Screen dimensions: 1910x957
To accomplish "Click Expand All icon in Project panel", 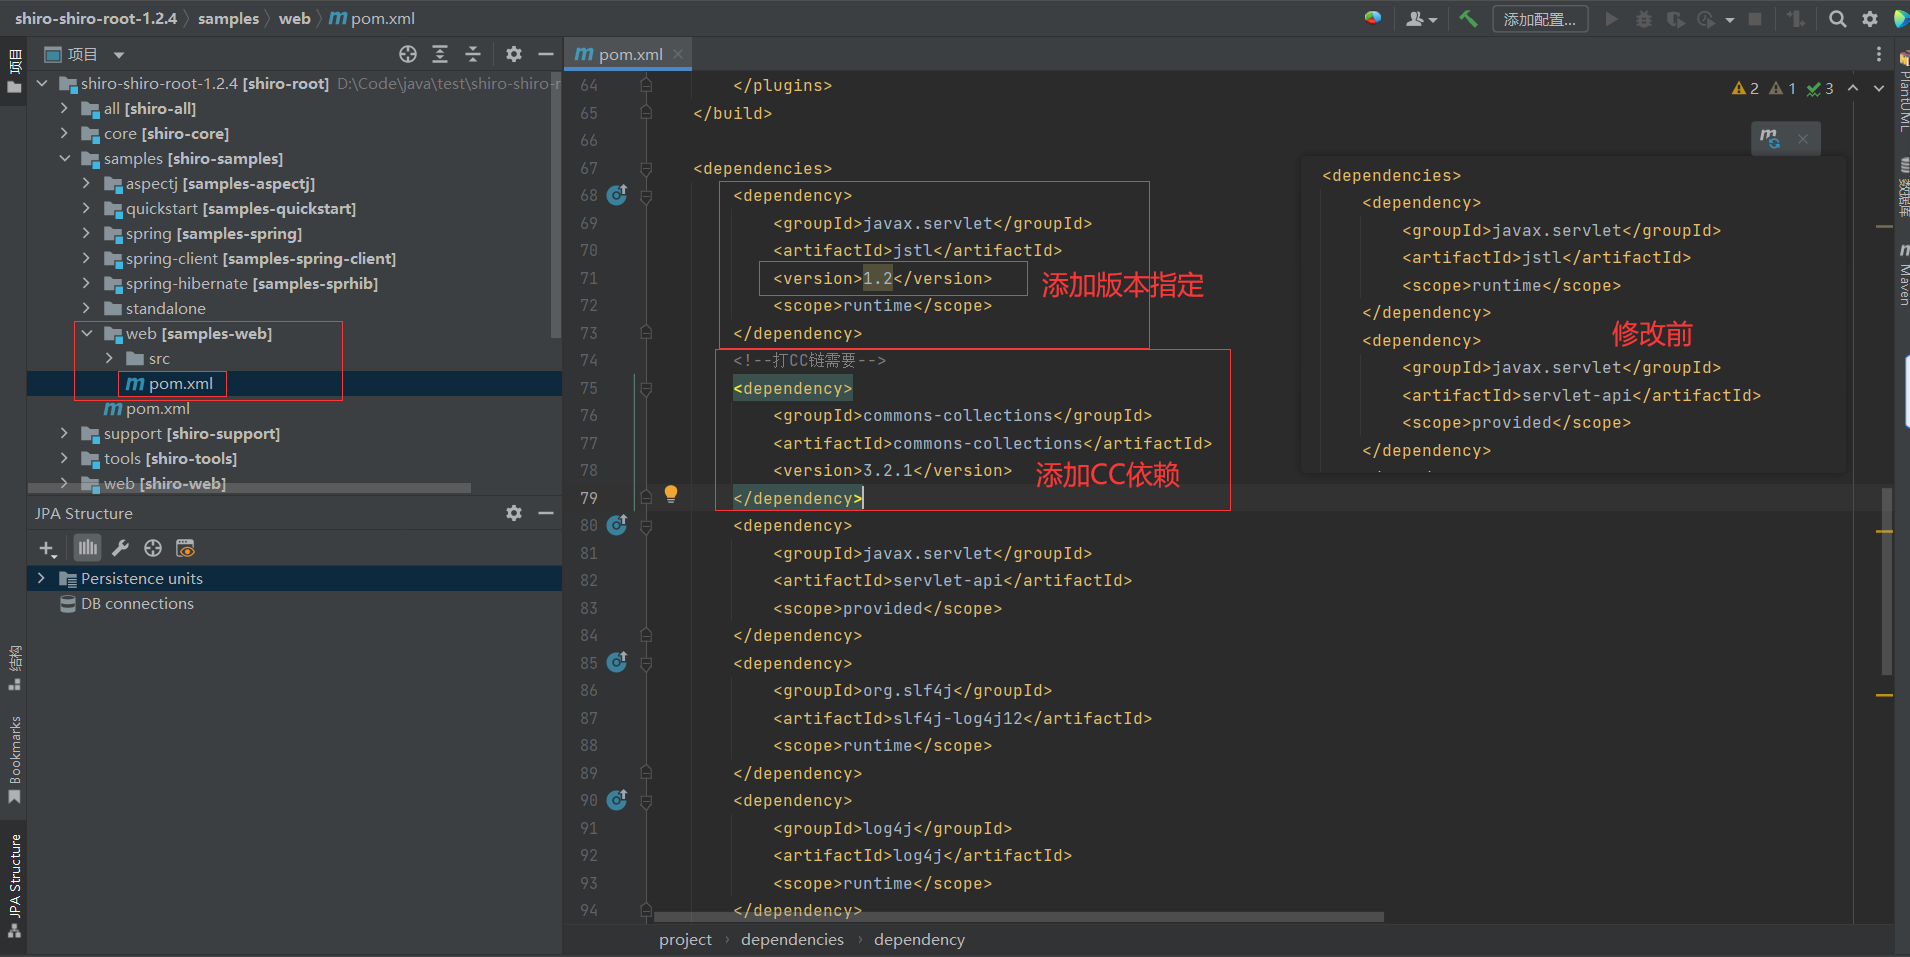I will 440,54.
